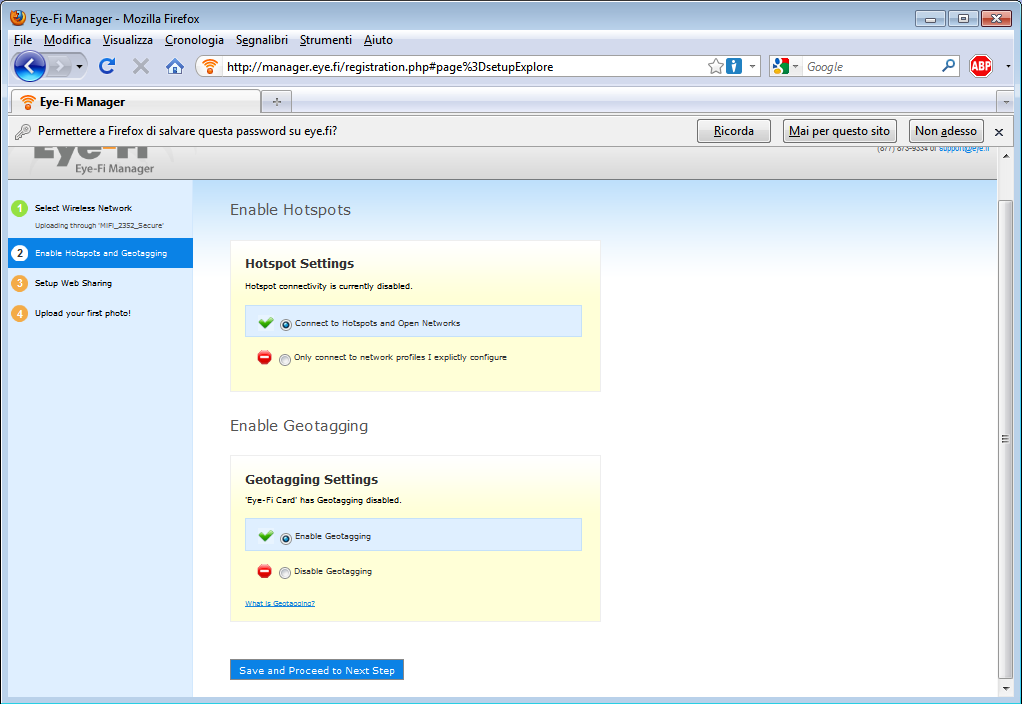Click the Hotspot Settings heading
1022x704 pixels.
299,263
